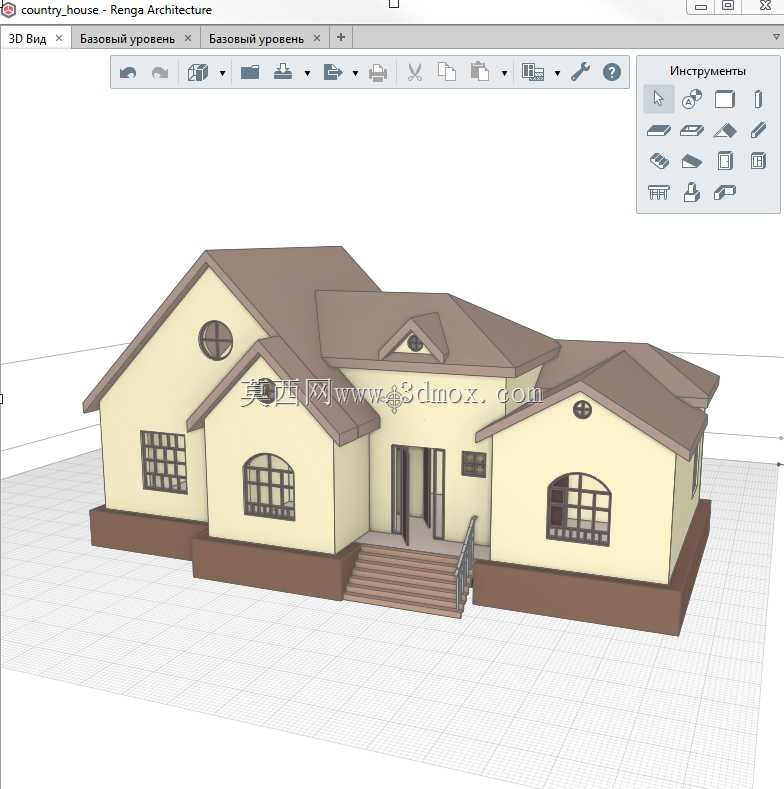Viewport: 784px width, 789px height.
Task: Minimize the Renga Architecture window
Action: point(701,7)
